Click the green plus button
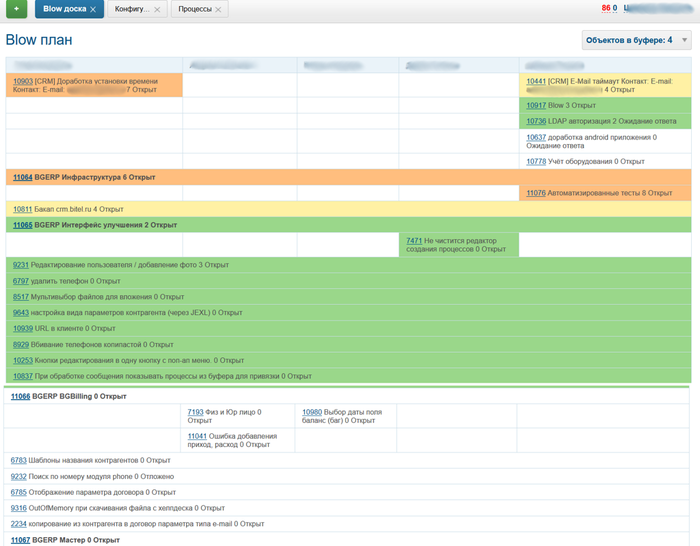Viewport: 700px width, 546px height. pyautogui.click(x=15, y=9)
